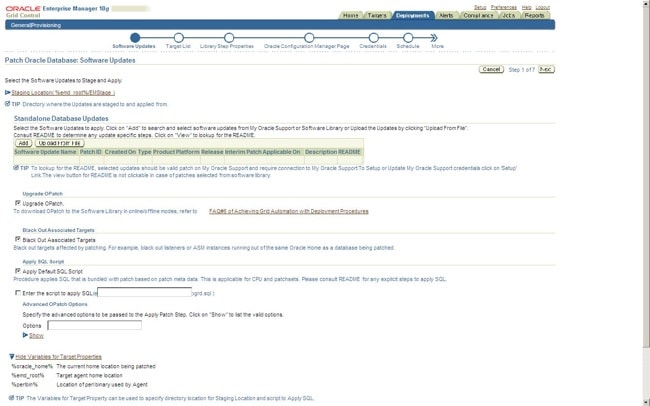The height and width of the screenshot is (406, 650).
Task: Click the Next button
Action: coord(546,69)
